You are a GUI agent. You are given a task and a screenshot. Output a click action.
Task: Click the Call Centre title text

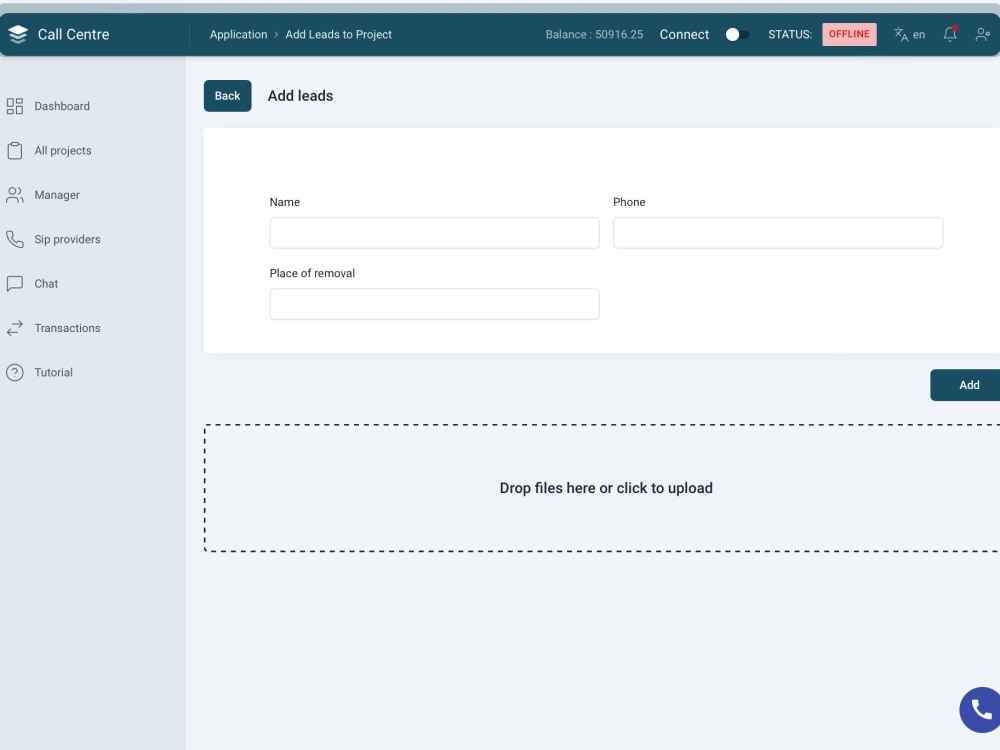point(73,34)
